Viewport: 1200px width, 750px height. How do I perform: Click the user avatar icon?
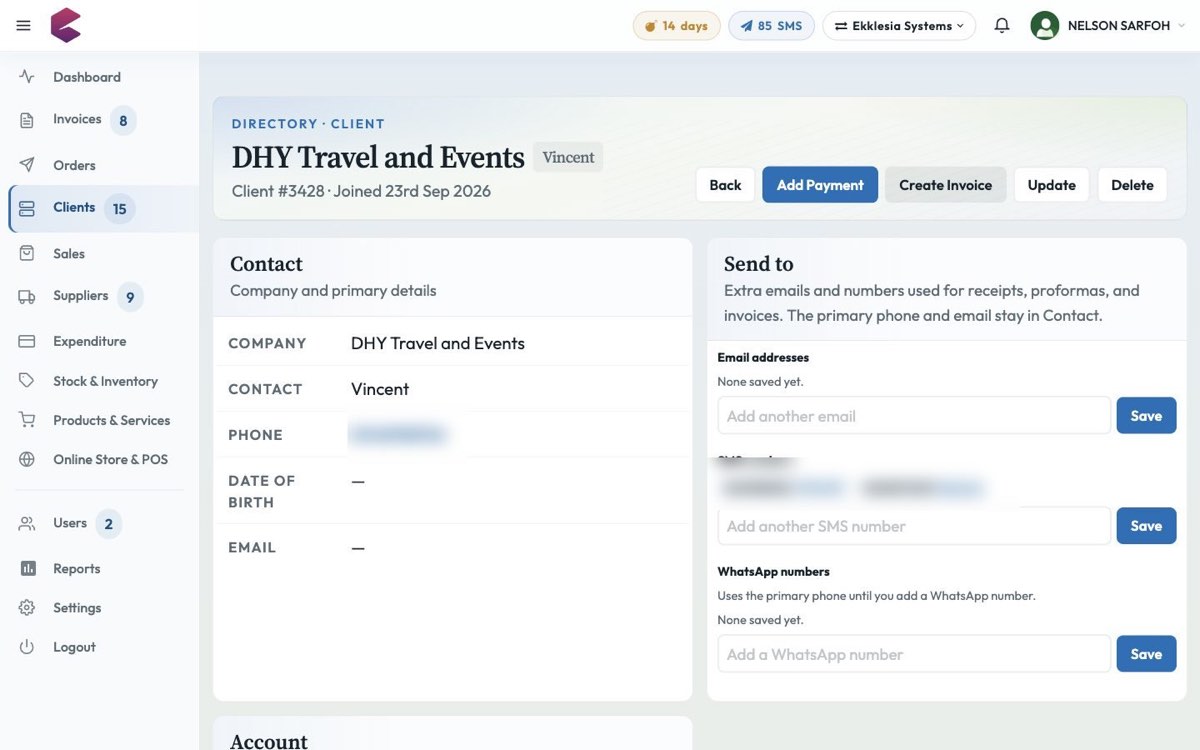pos(1045,26)
